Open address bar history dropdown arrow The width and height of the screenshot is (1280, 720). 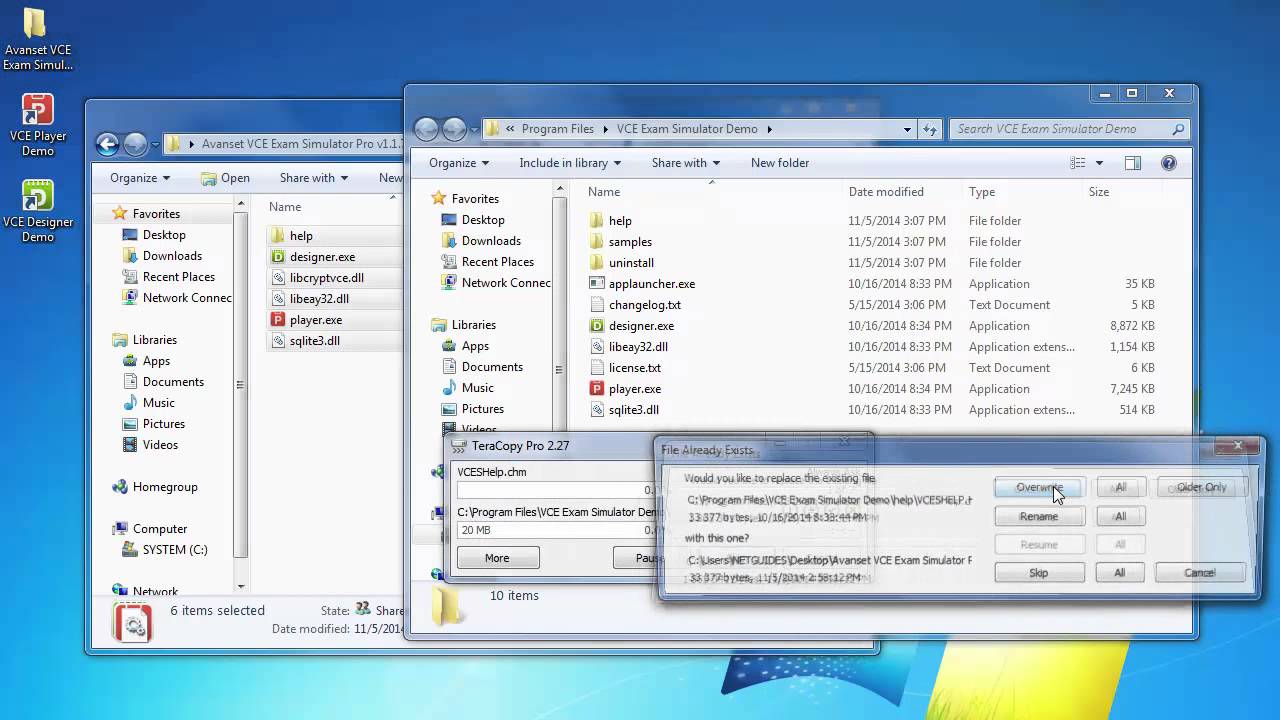(907, 129)
